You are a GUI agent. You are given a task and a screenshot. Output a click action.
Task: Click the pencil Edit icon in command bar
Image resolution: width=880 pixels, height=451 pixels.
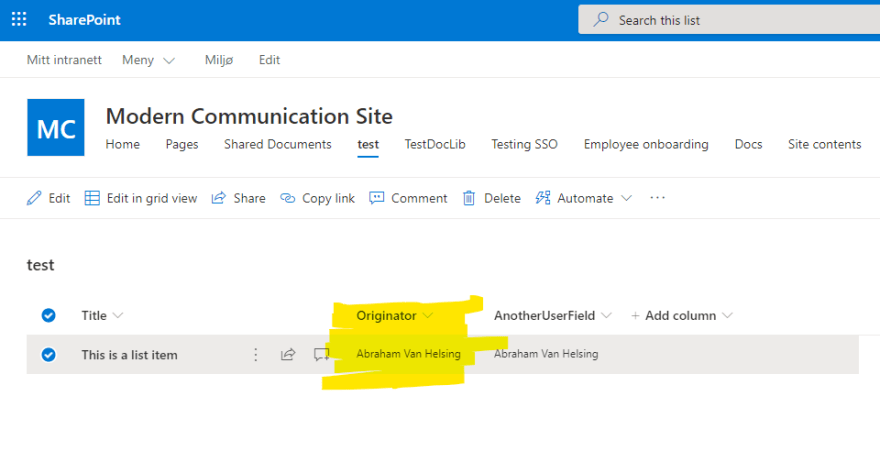[35, 198]
